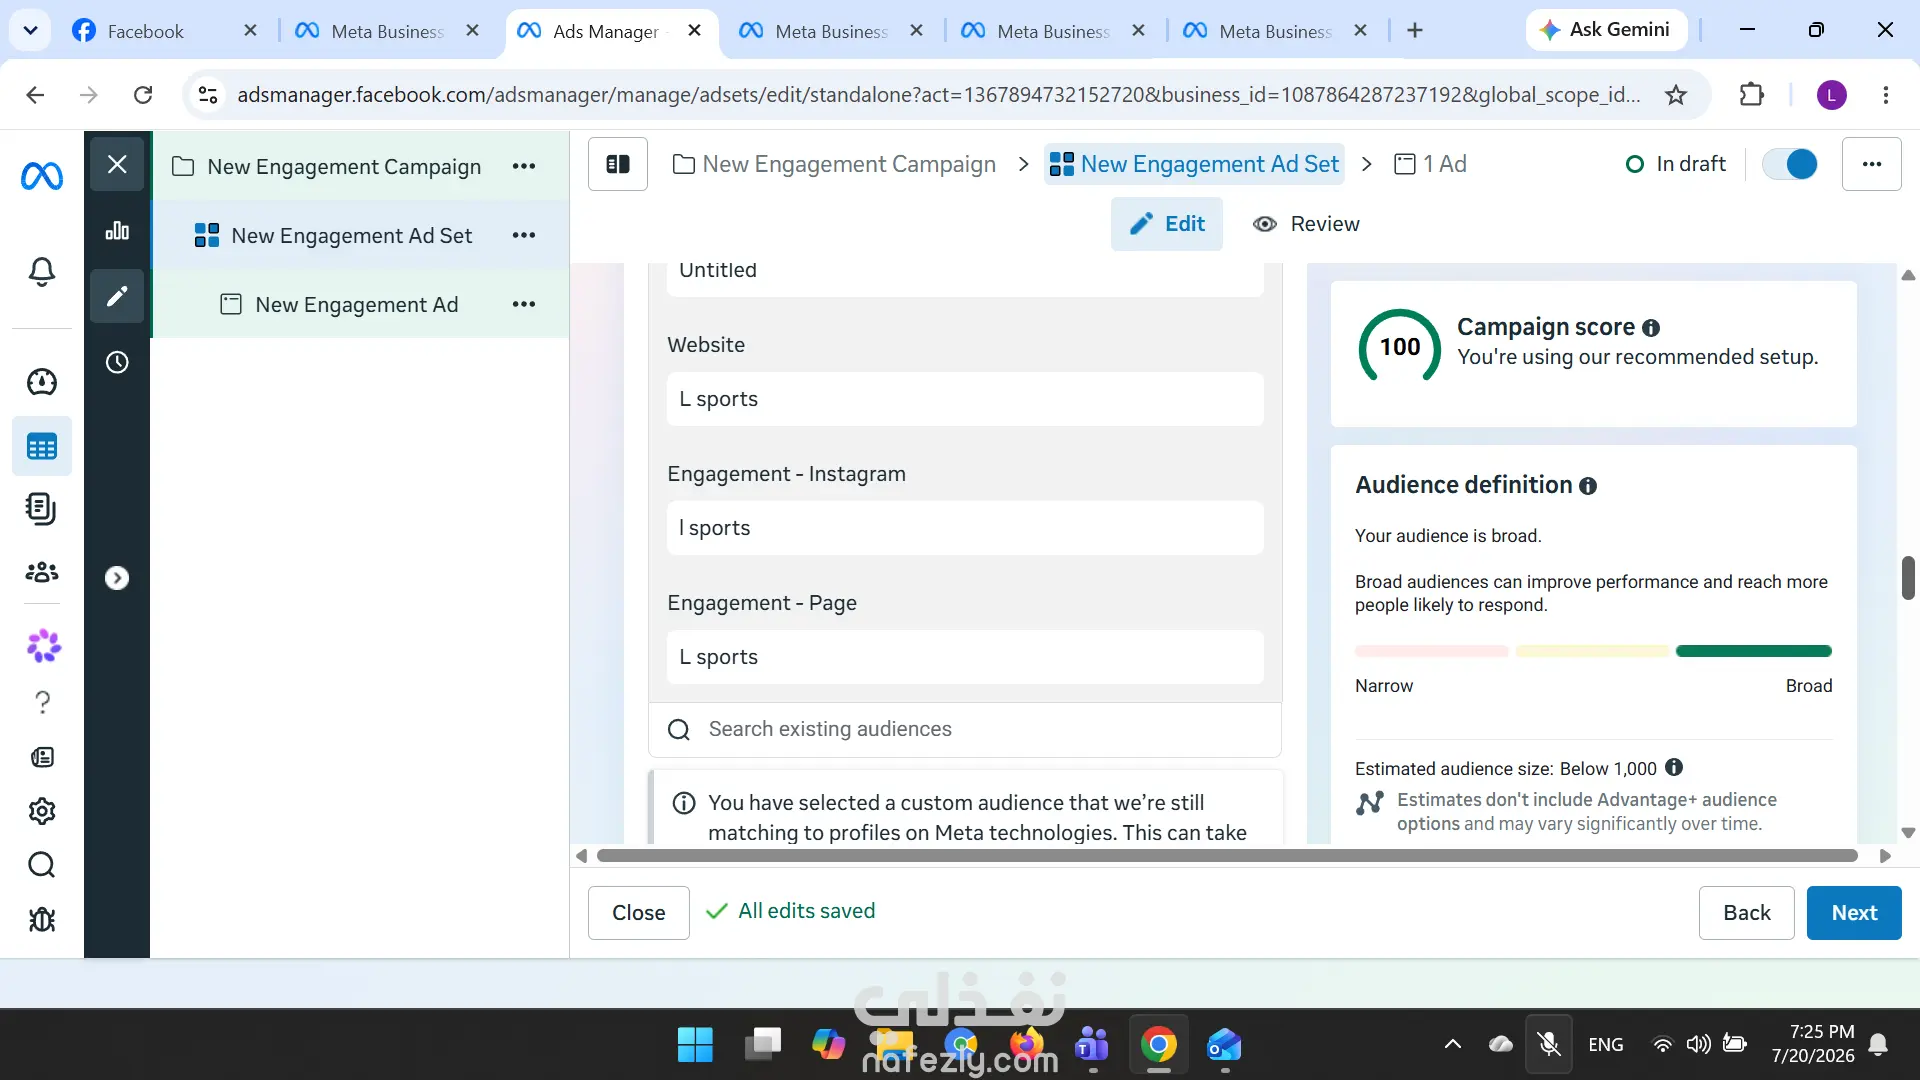Open more options for New Engagement Ad Set
The height and width of the screenshot is (1080, 1920).
click(x=524, y=235)
